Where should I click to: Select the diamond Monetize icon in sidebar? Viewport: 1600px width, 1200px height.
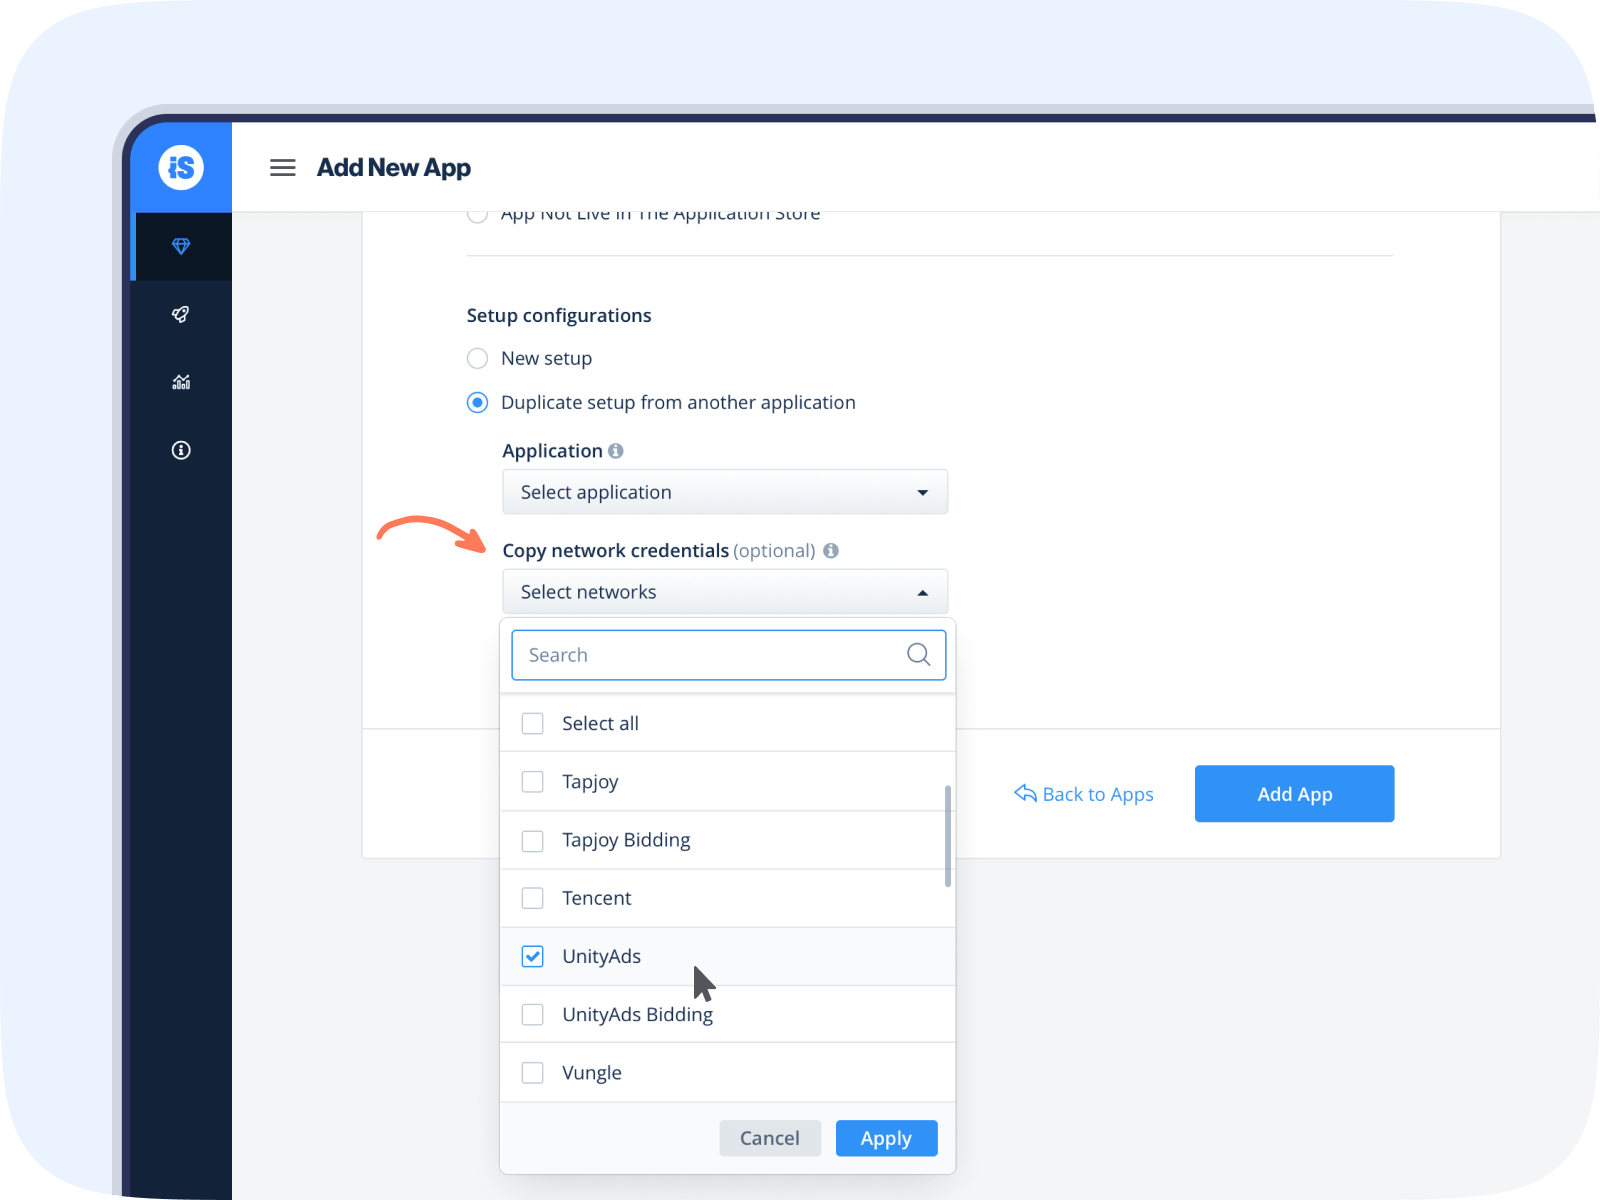[x=181, y=246]
